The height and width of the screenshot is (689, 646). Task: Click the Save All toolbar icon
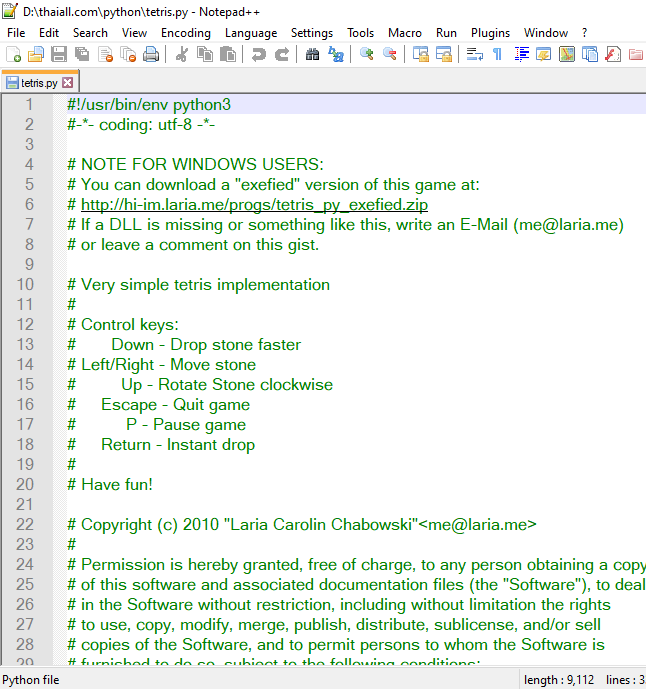coord(82,54)
